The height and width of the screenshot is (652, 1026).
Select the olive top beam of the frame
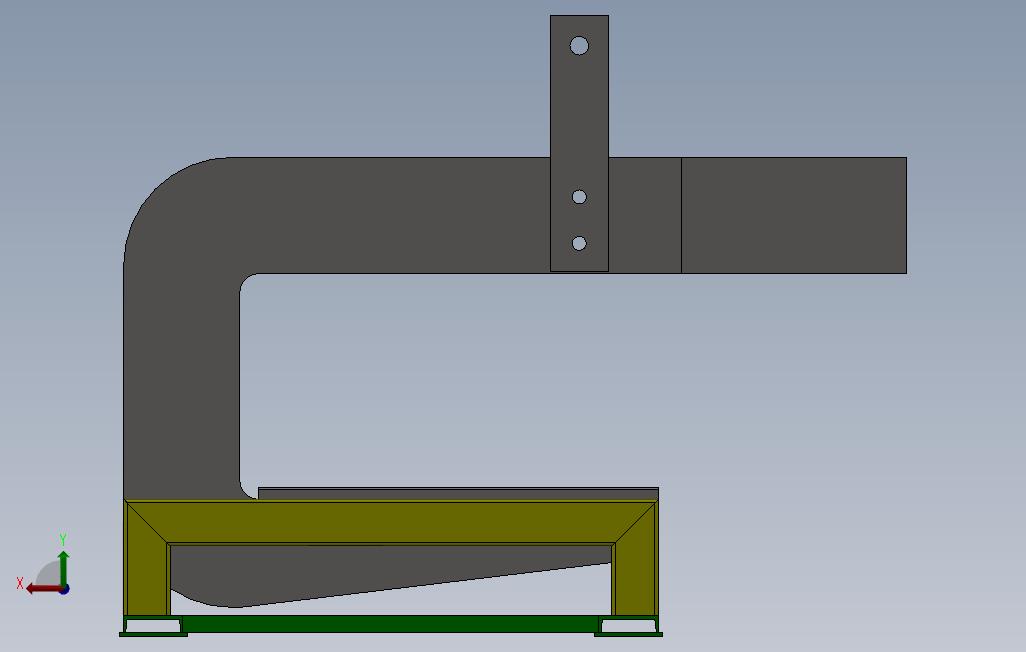coord(391,522)
